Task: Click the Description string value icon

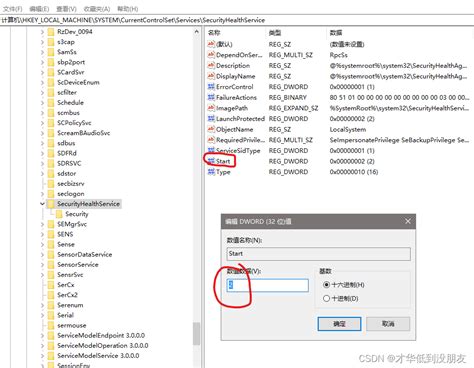Action: (x=211, y=65)
